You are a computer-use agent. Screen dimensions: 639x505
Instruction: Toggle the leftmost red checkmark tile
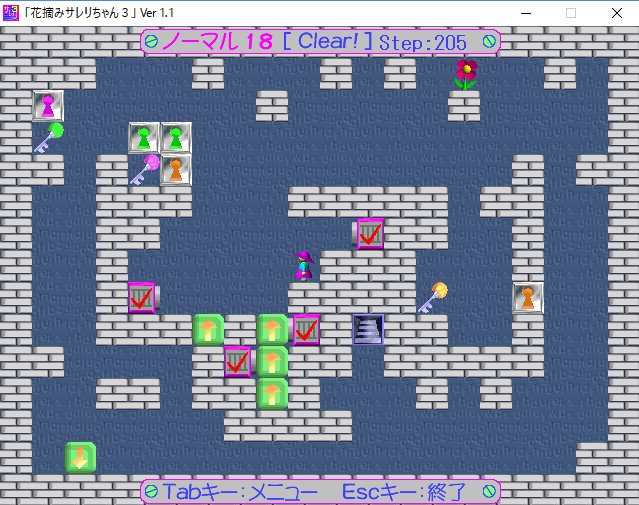click(143, 297)
